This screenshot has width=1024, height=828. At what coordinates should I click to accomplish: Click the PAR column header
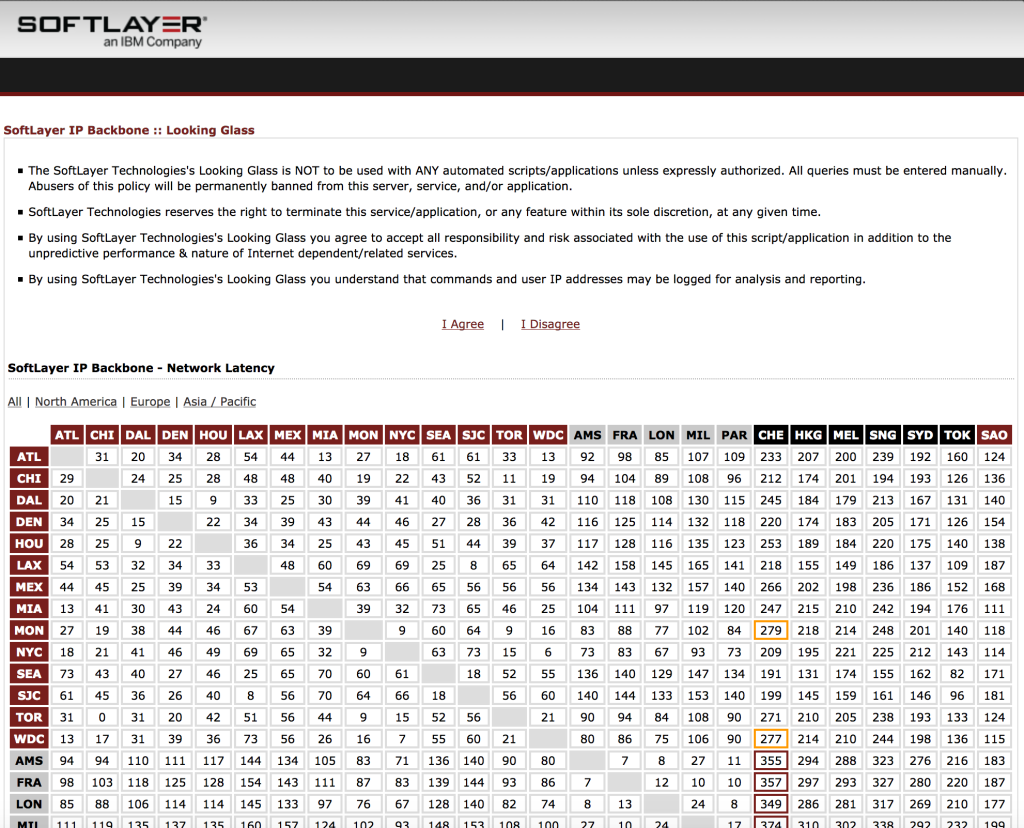(734, 435)
